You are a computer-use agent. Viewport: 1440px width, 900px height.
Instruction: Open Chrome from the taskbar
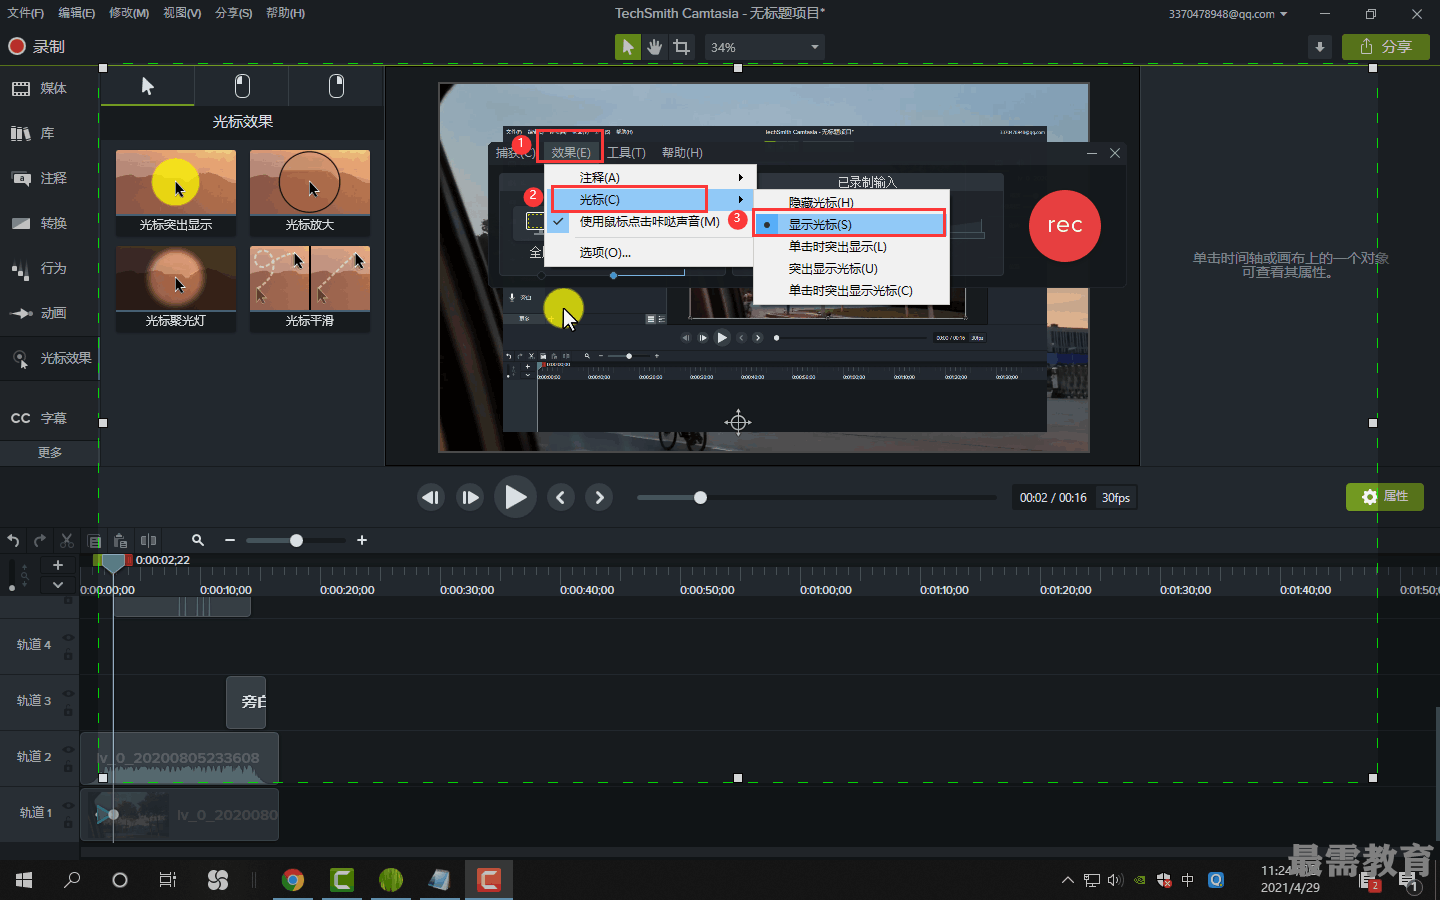pyautogui.click(x=293, y=880)
